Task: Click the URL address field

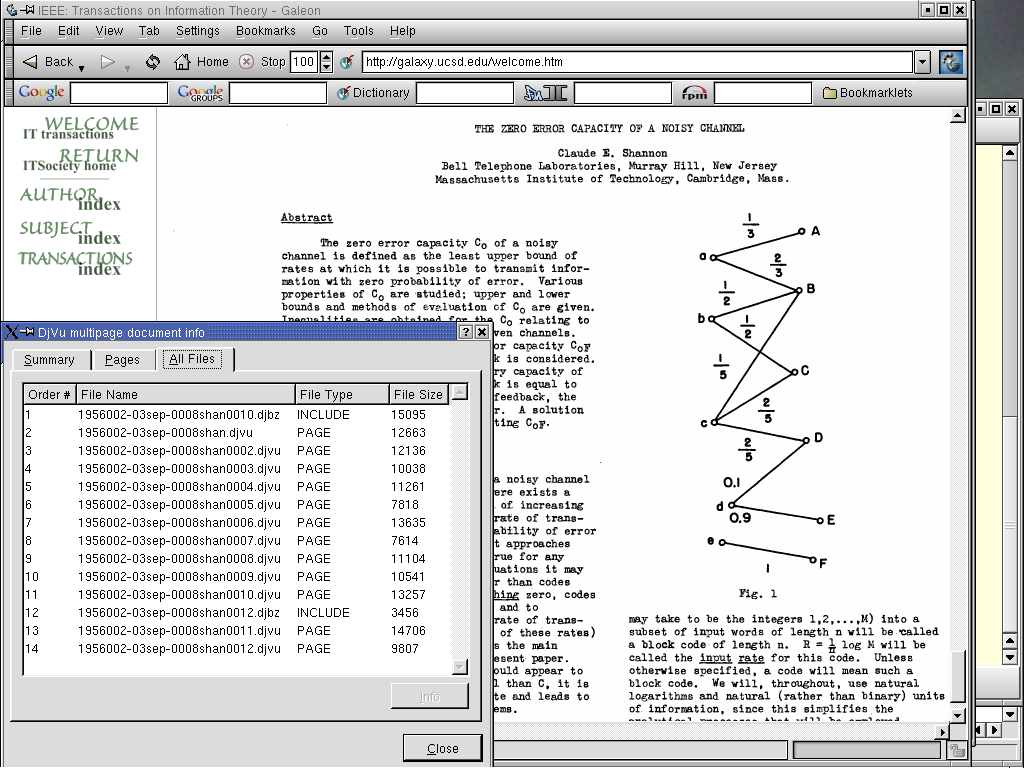Action: [x=636, y=62]
